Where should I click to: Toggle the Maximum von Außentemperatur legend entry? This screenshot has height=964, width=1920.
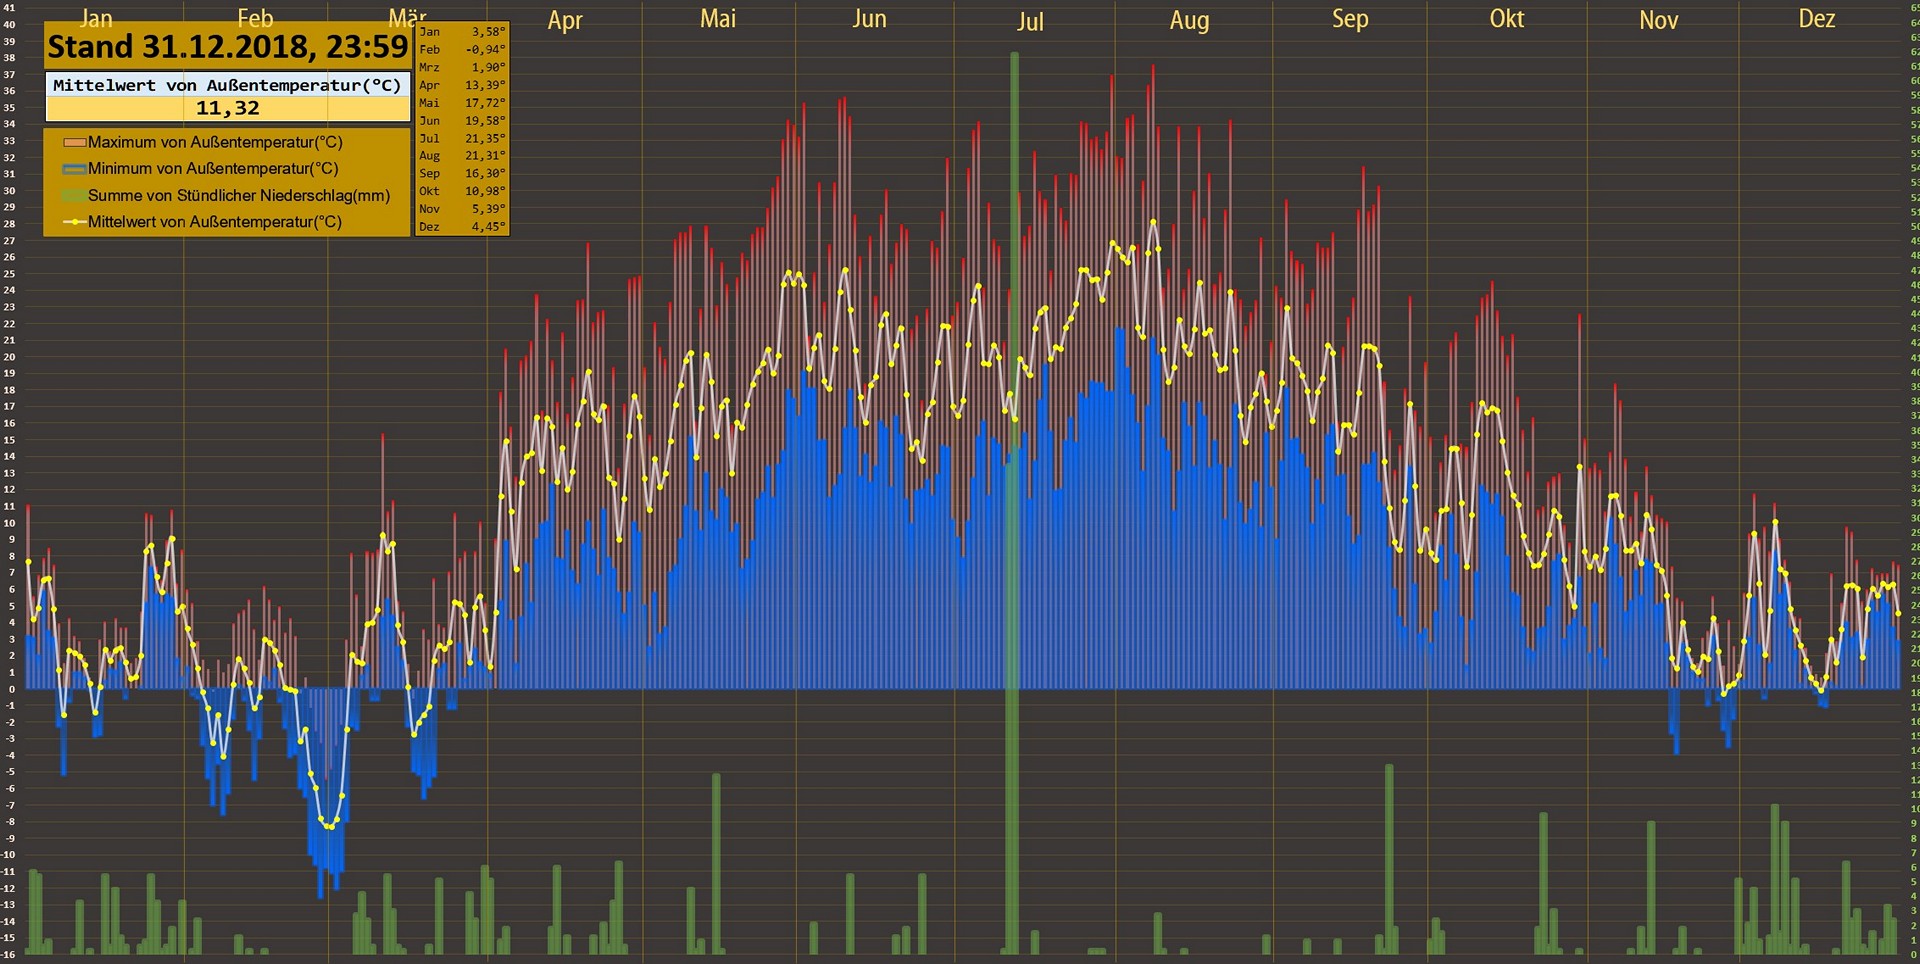[x=215, y=143]
